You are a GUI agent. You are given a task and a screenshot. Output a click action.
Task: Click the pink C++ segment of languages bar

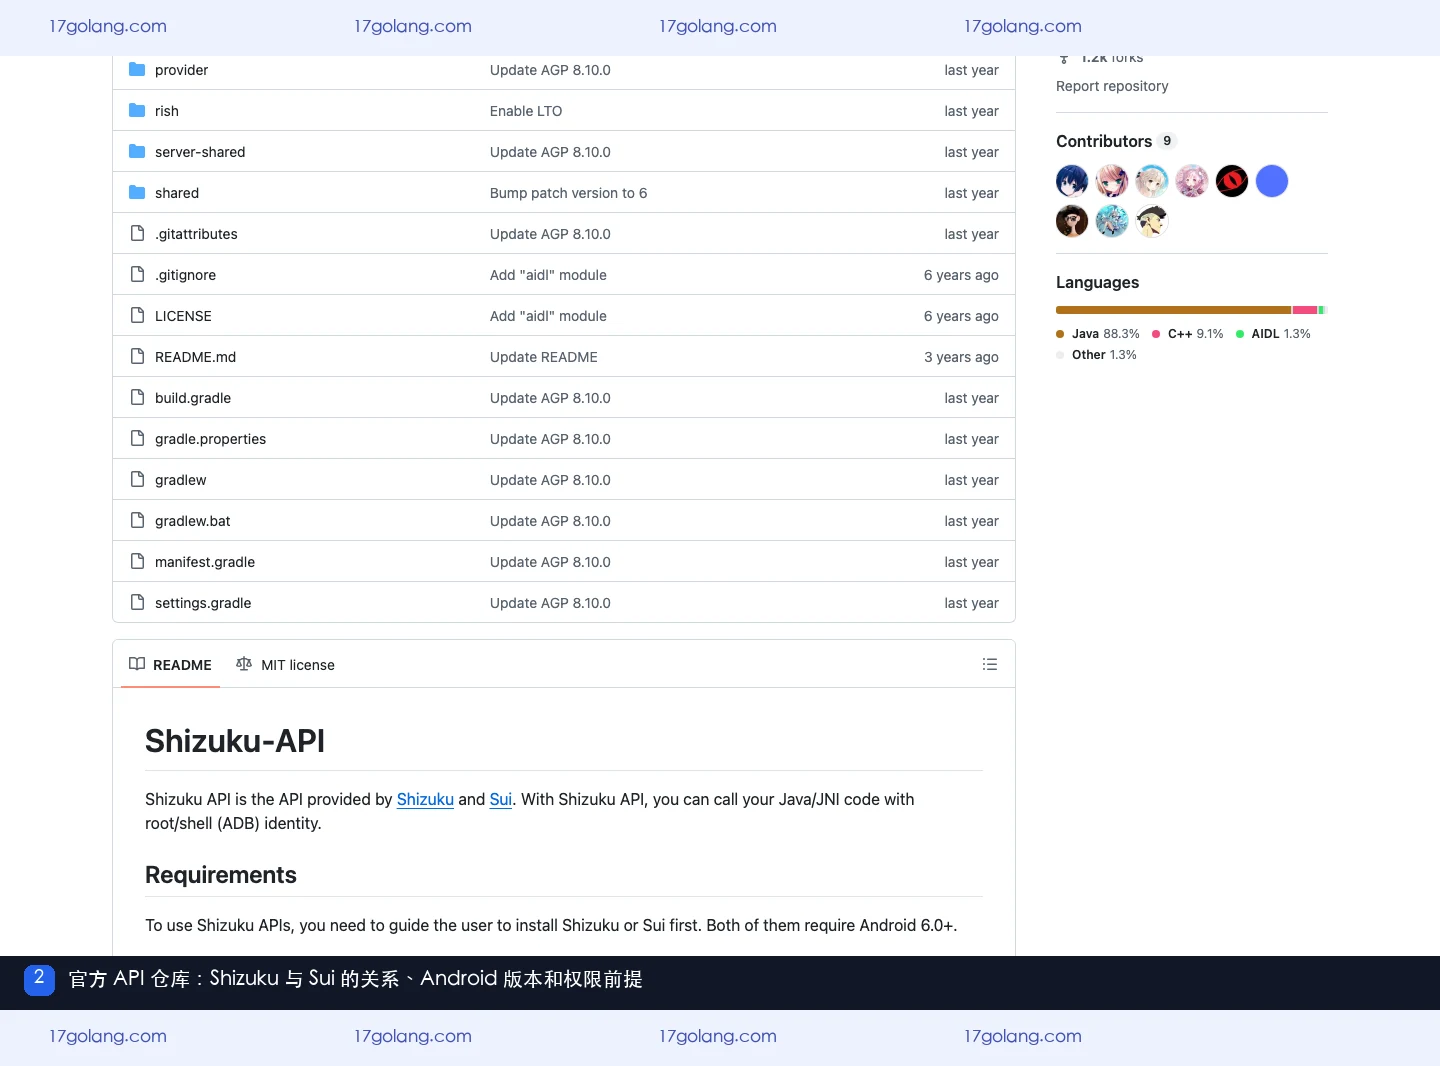(1305, 310)
